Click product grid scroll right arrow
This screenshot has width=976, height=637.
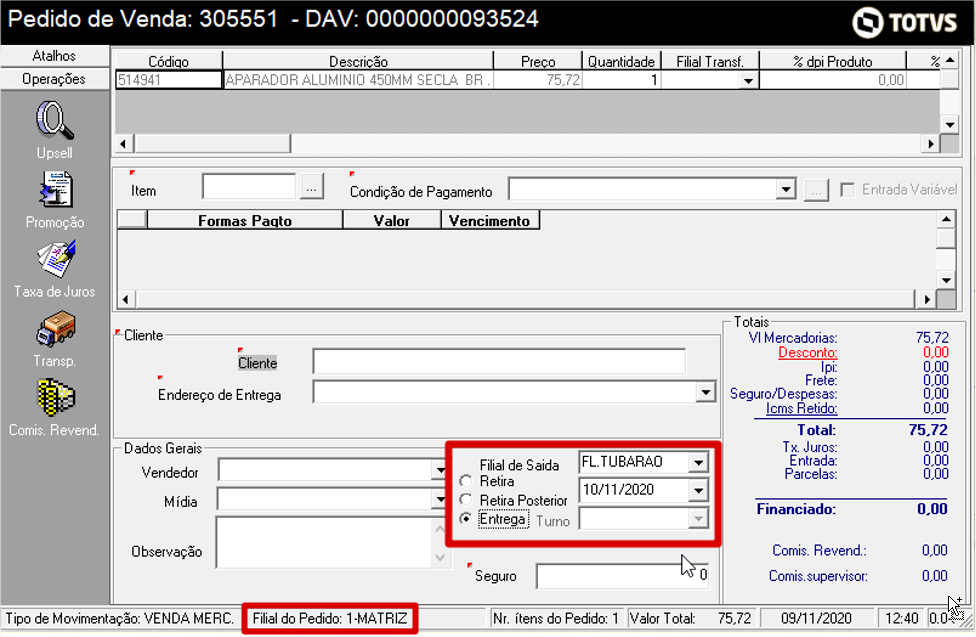point(930,144)
